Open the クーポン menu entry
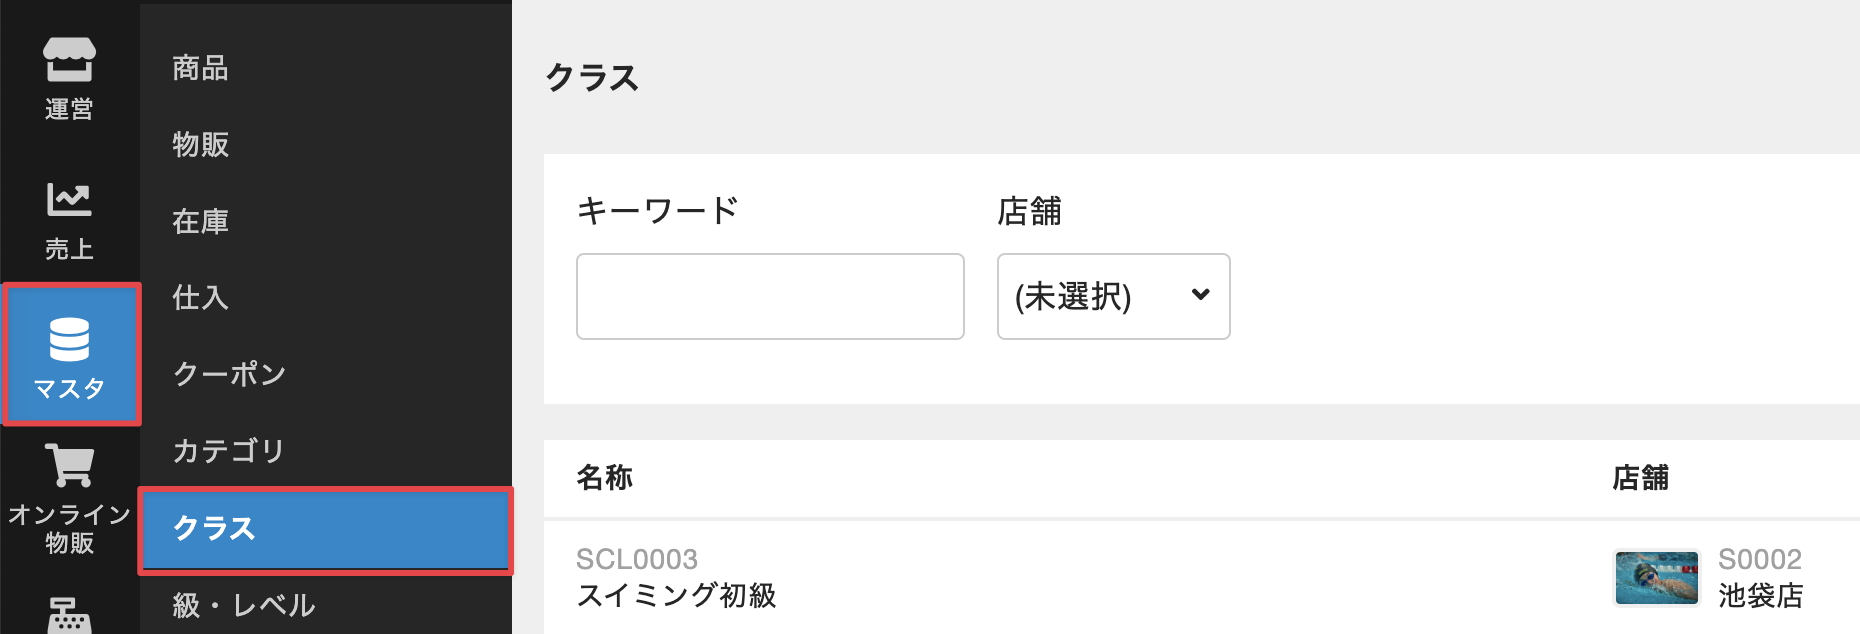 point(229,374)
